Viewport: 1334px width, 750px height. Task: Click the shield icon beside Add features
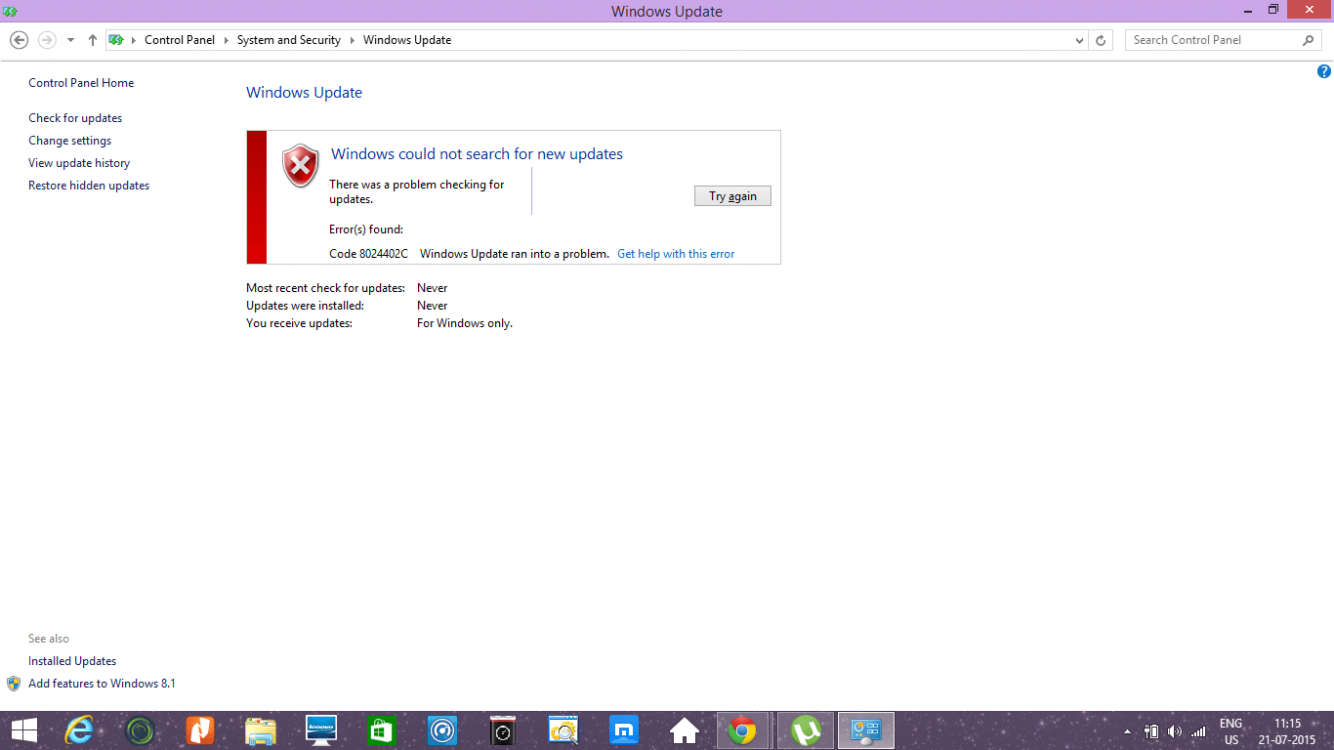pos(14,684)
